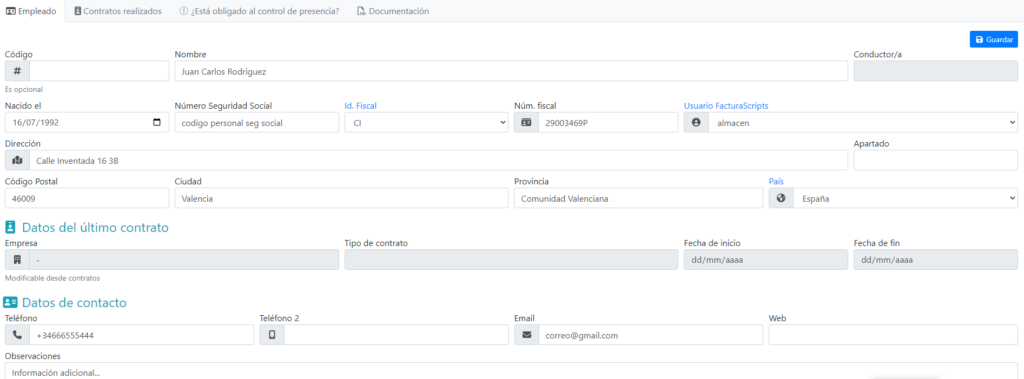This screenshot has width=1024, height=379.
Task: Click the Núm. fiscal field 29003469P
Action: [x=609, y=122]
